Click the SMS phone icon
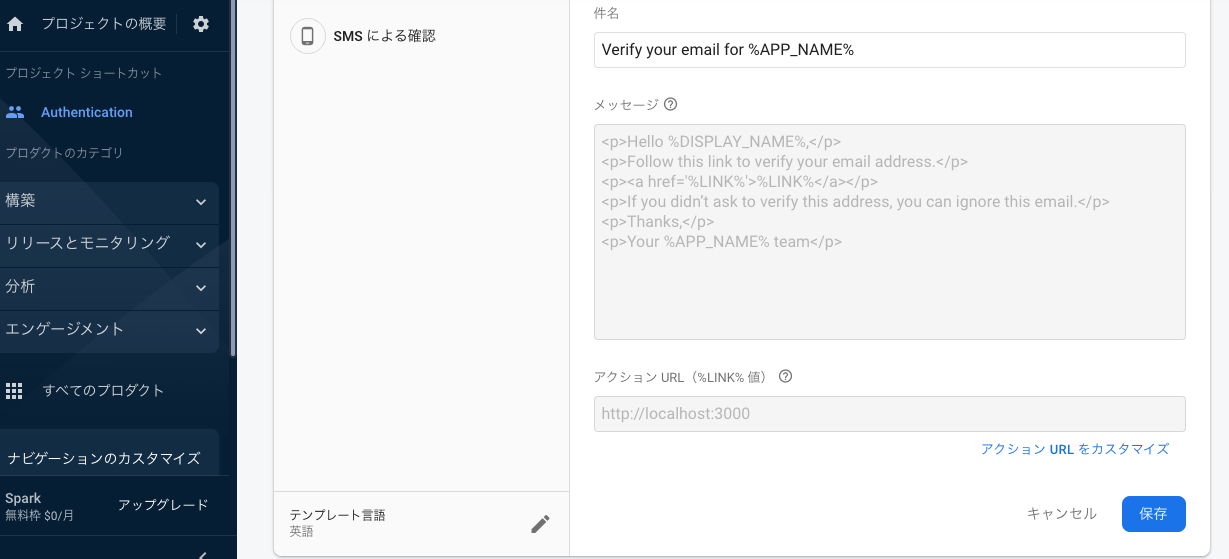 (308, 36)
